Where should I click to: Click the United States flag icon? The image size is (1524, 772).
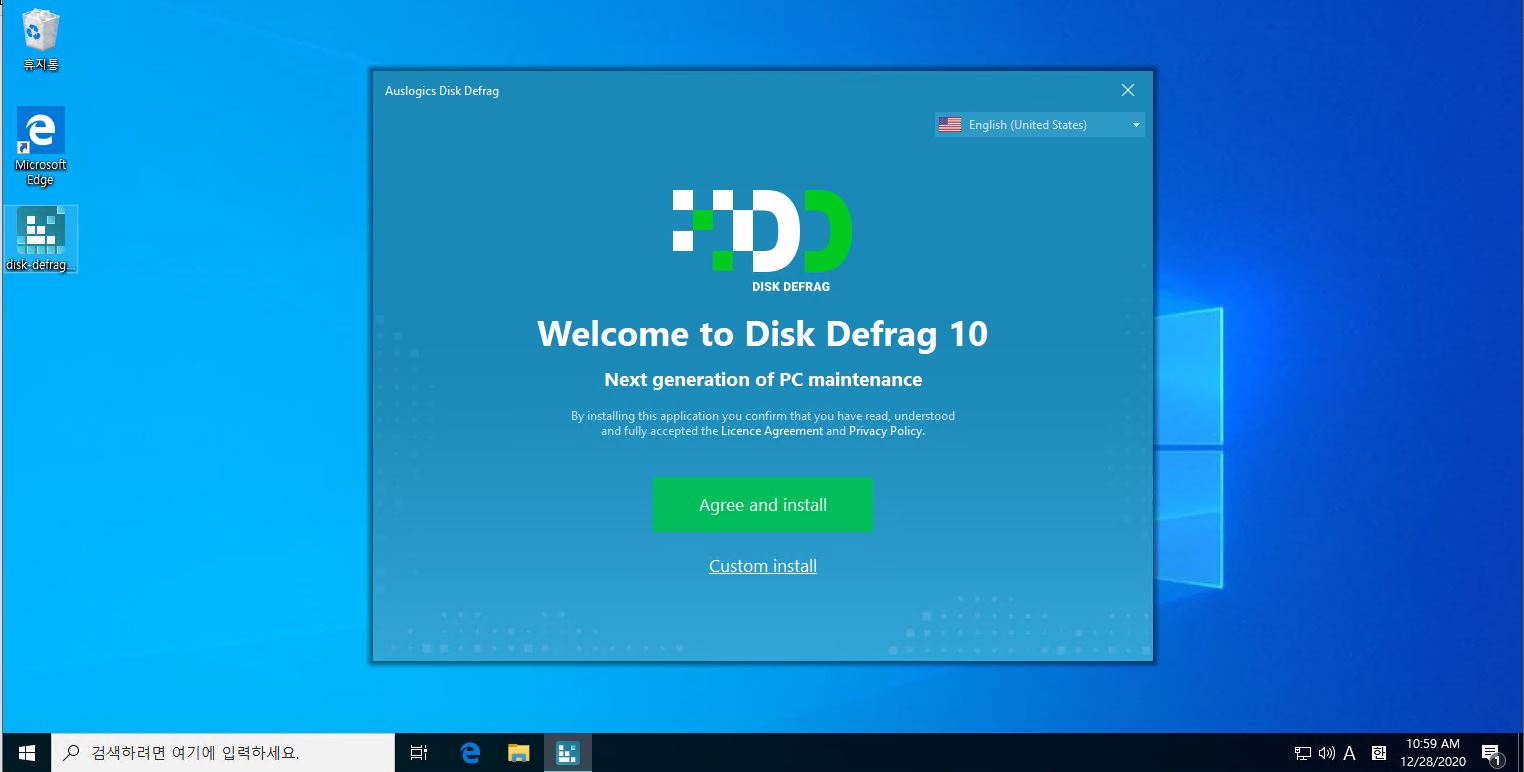[x=950, y=125]
